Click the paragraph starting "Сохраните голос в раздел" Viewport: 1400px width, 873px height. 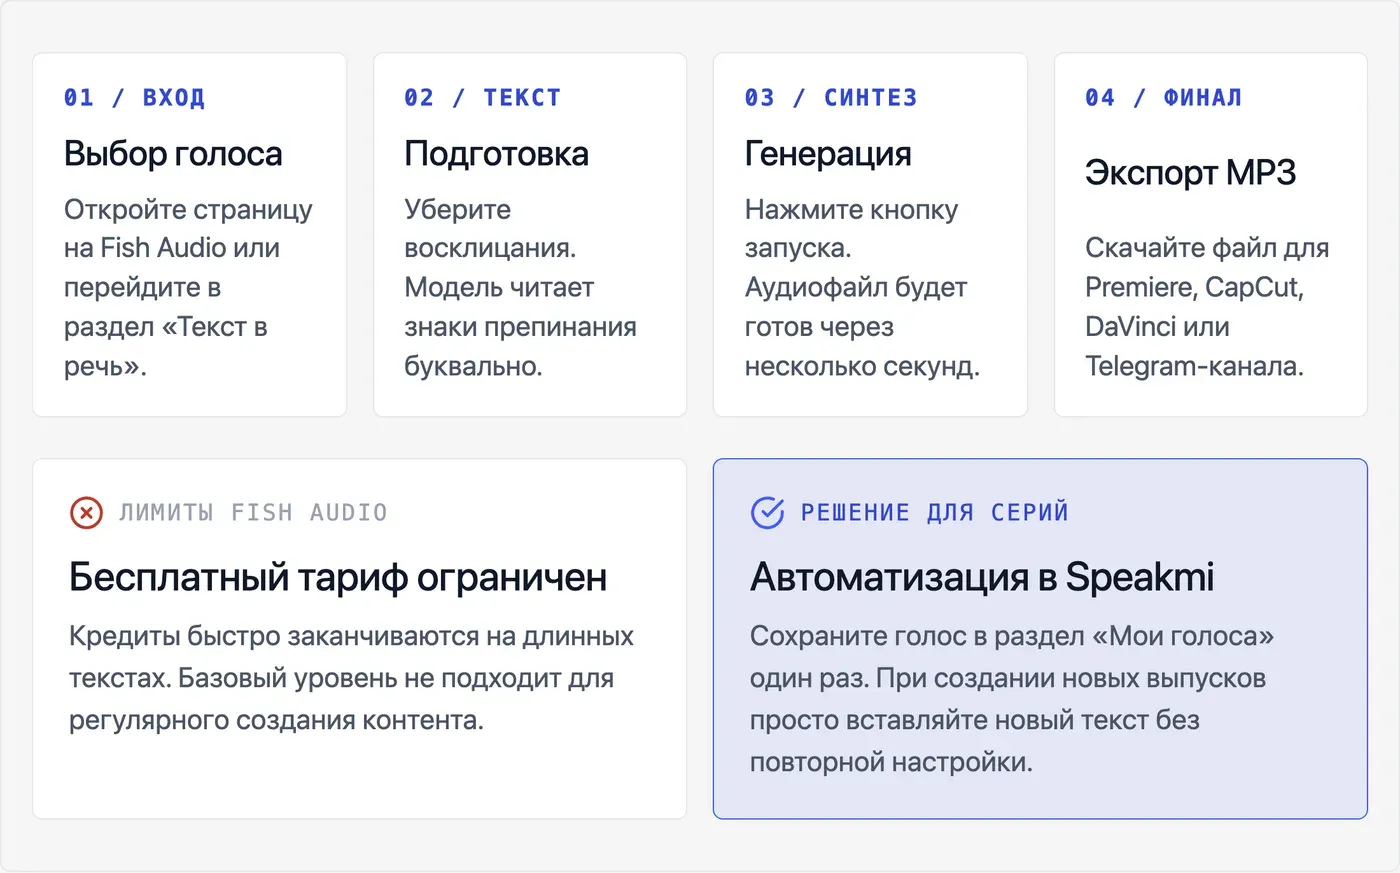pos(1012,699)
